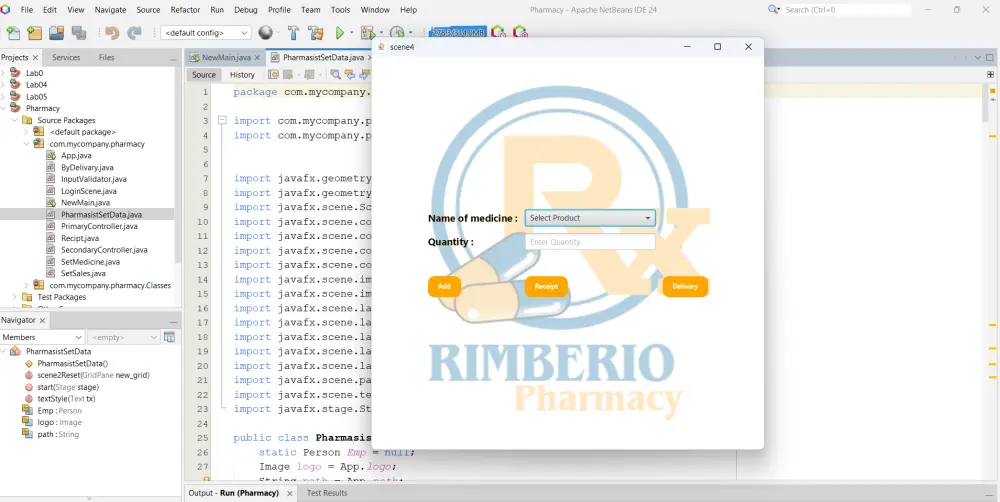Screen dimensions: 1000x502
Task: Expand the Lab04 project node
Action: click(3, 85)
